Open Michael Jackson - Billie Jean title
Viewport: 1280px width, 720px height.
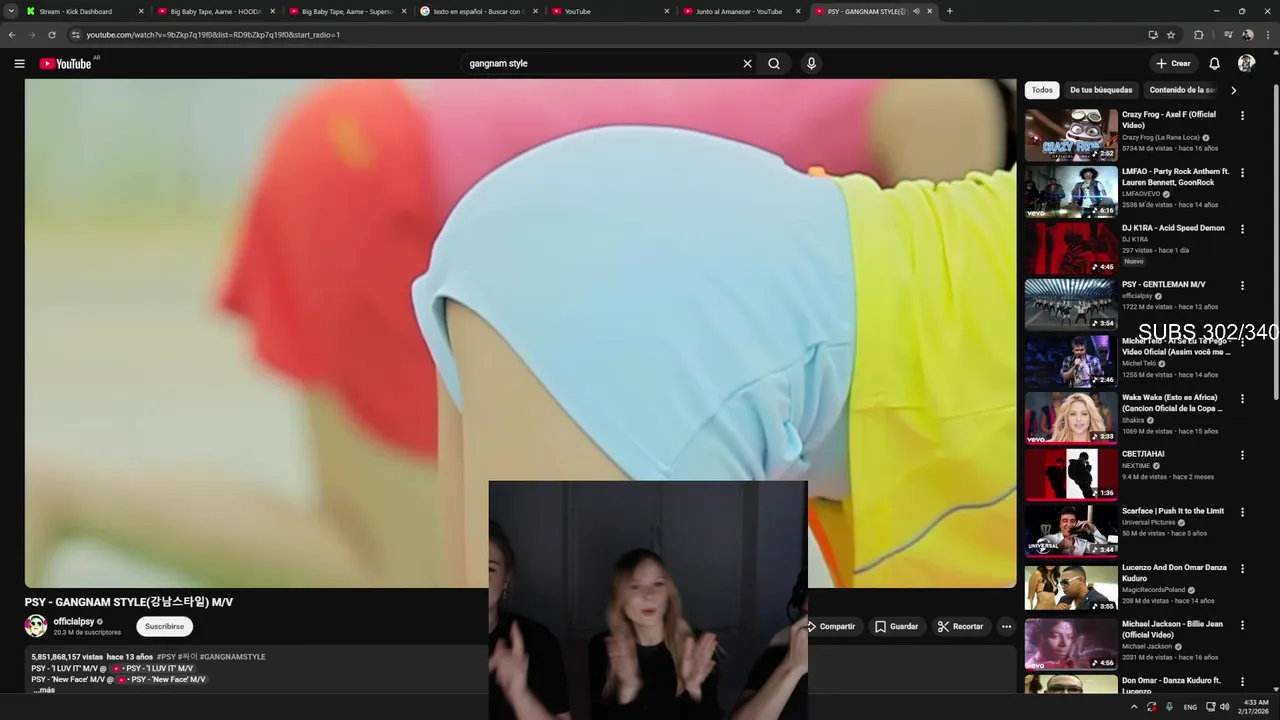[1172, 629]
